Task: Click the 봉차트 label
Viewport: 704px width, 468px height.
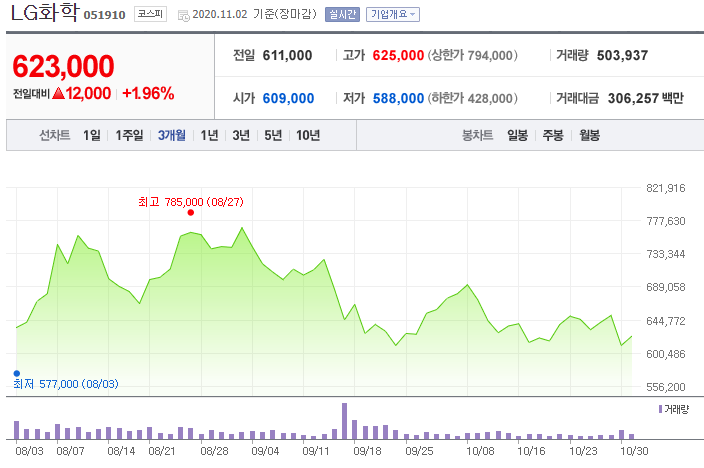Action: (x=478, y=135)
